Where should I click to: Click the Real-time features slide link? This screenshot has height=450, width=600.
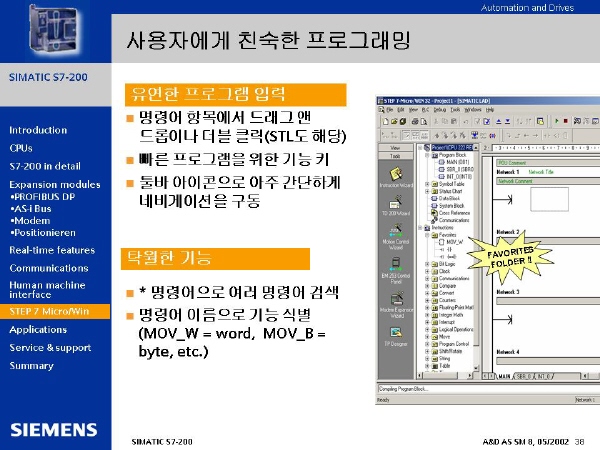52,250
